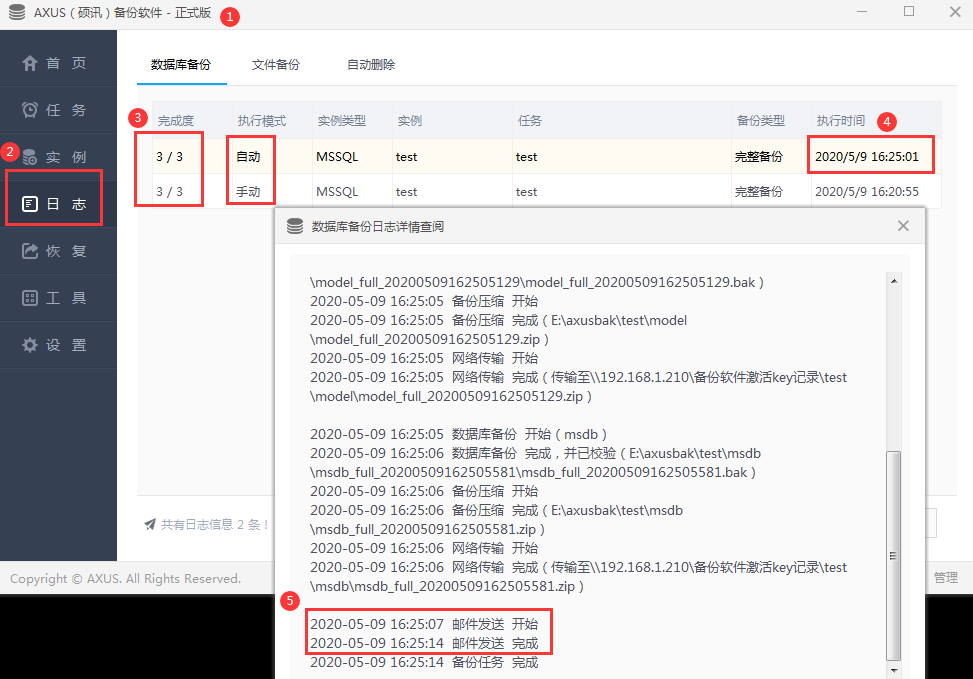Close the 数据库备份日志详情查阅 dialog
Screen dimensions: 973x679
[x=903, y=226]
